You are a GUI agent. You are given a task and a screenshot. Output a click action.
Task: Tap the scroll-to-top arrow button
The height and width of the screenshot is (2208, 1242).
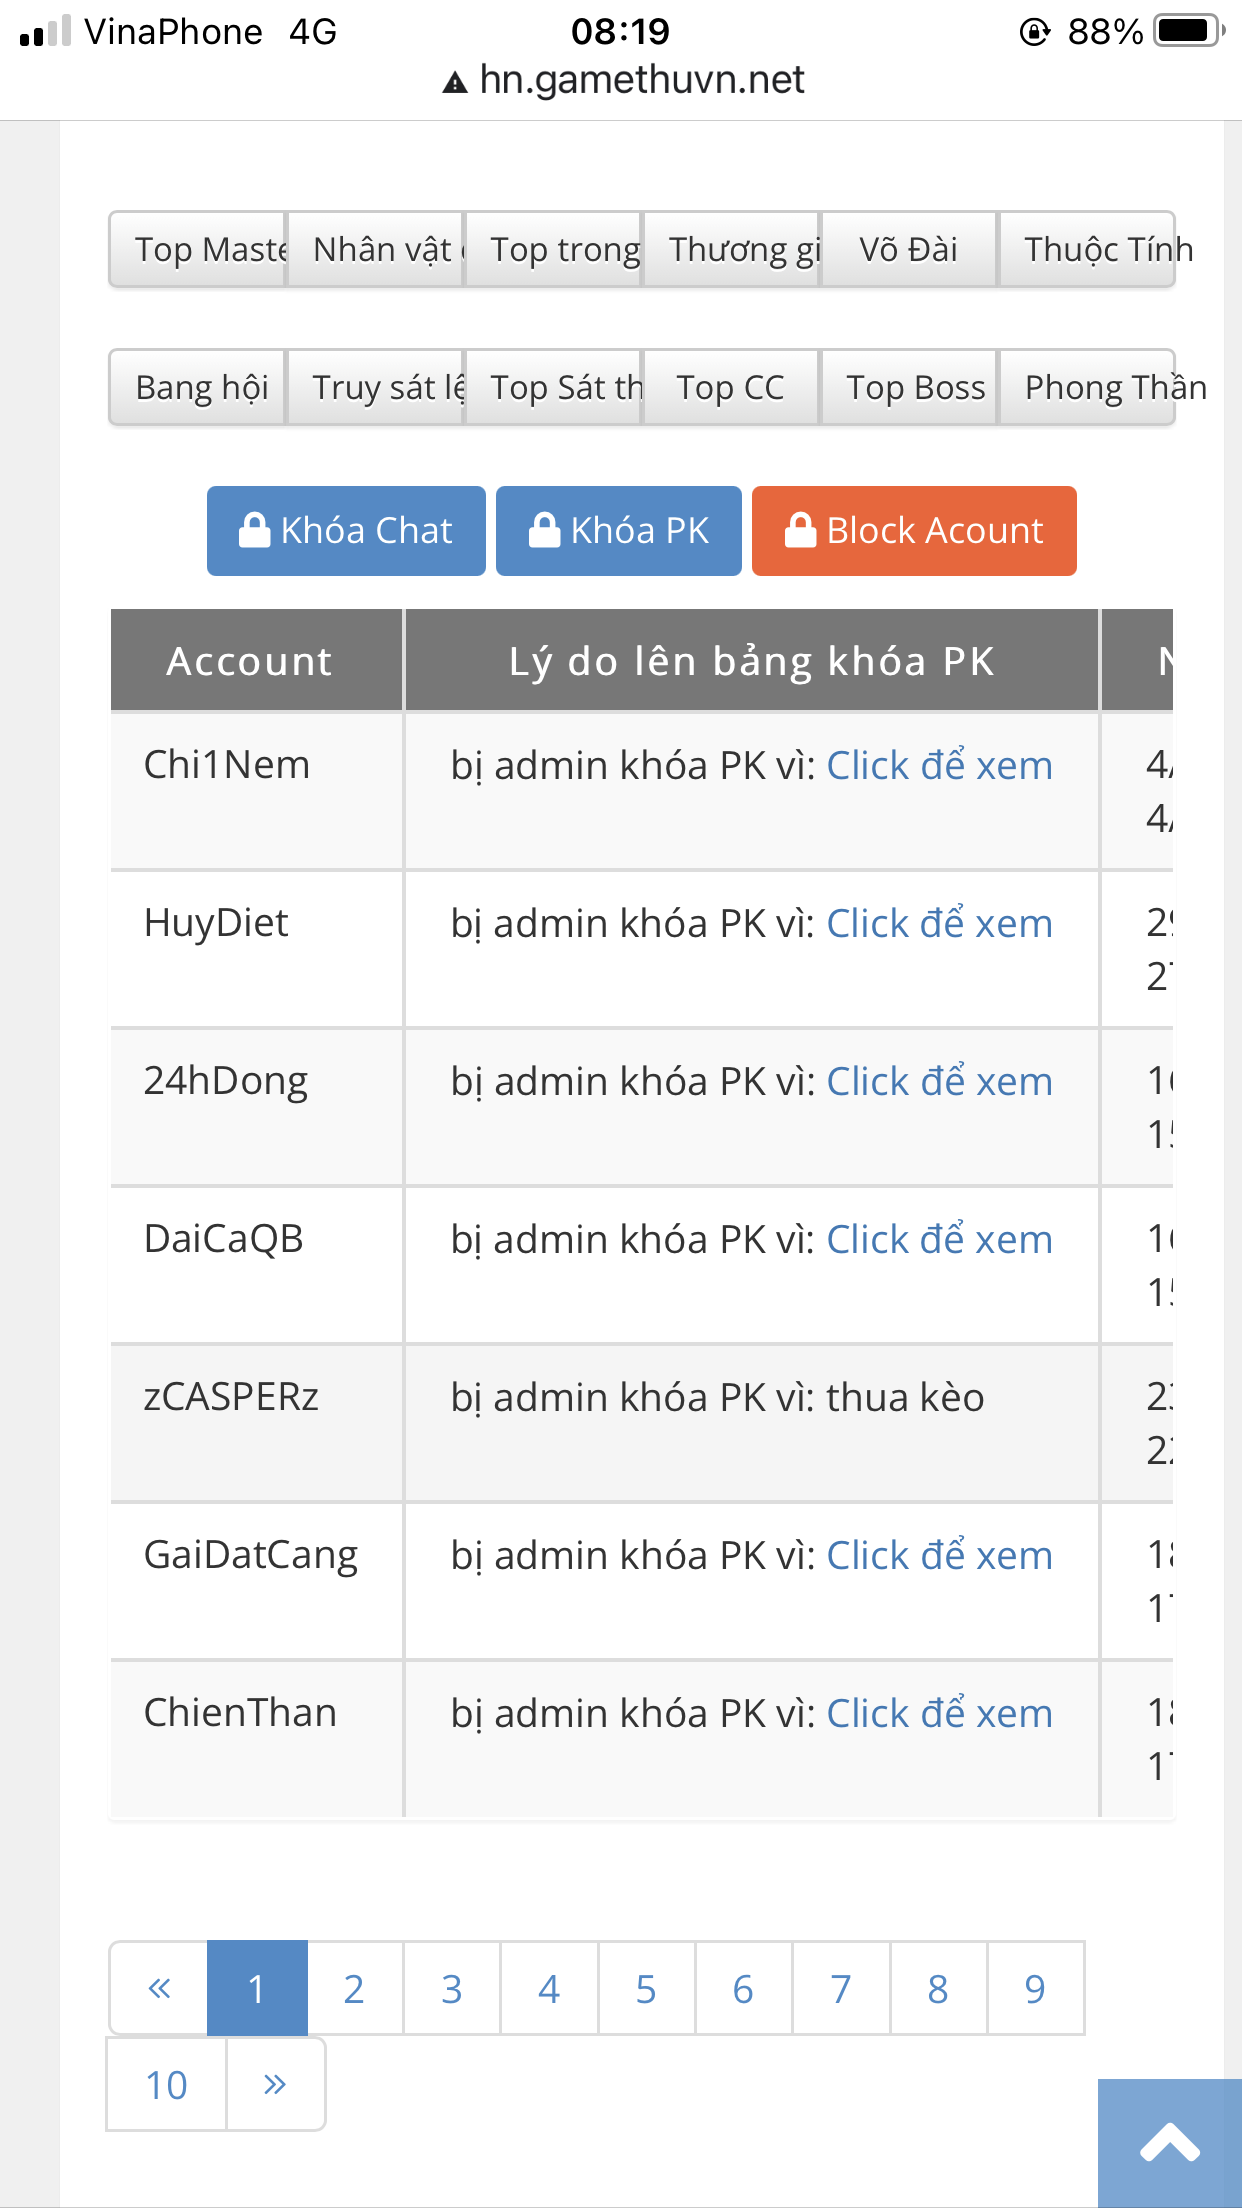coord(1169,2143)
